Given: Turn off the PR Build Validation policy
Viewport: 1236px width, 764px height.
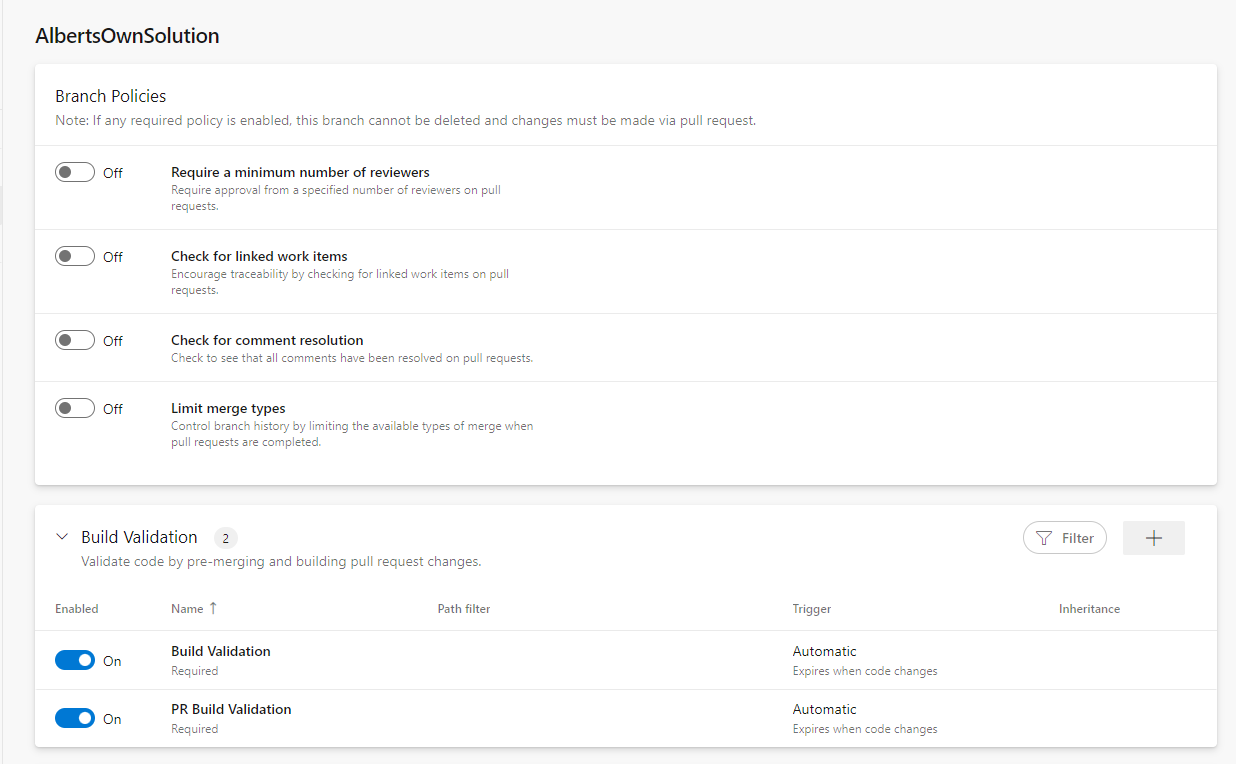Looking at the screenshot, I should [75, 718].
